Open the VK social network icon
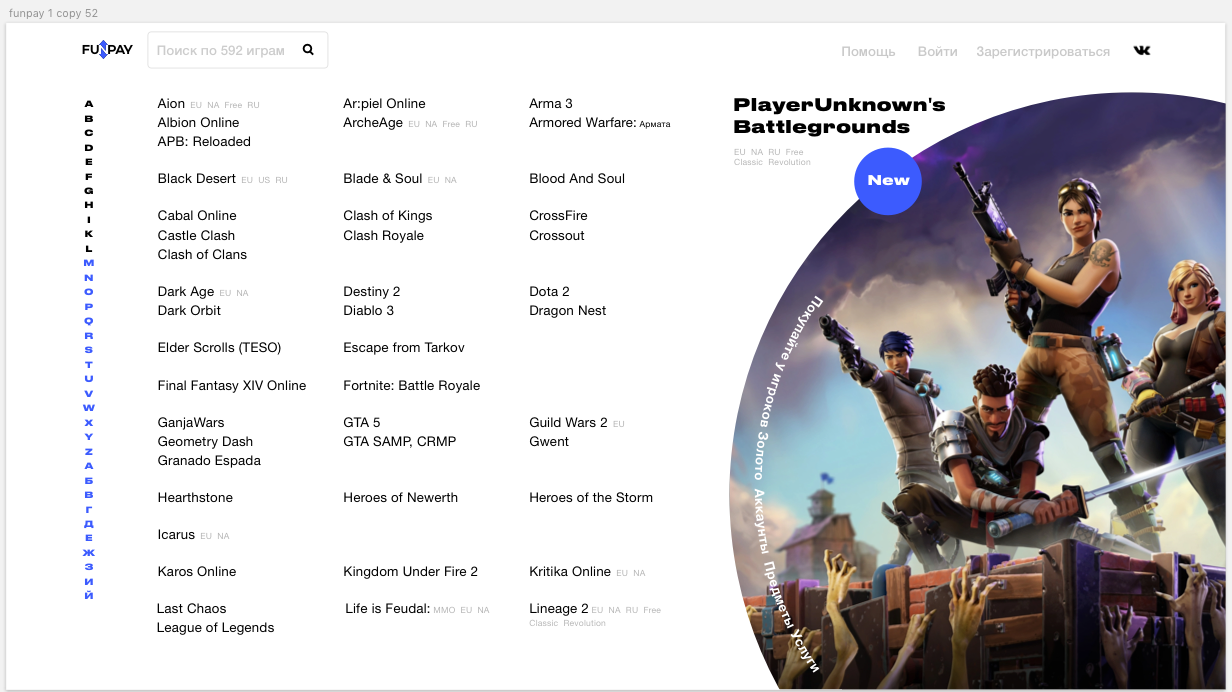1232x692 pixels. pyautogui.click(x=1142, y=51)
